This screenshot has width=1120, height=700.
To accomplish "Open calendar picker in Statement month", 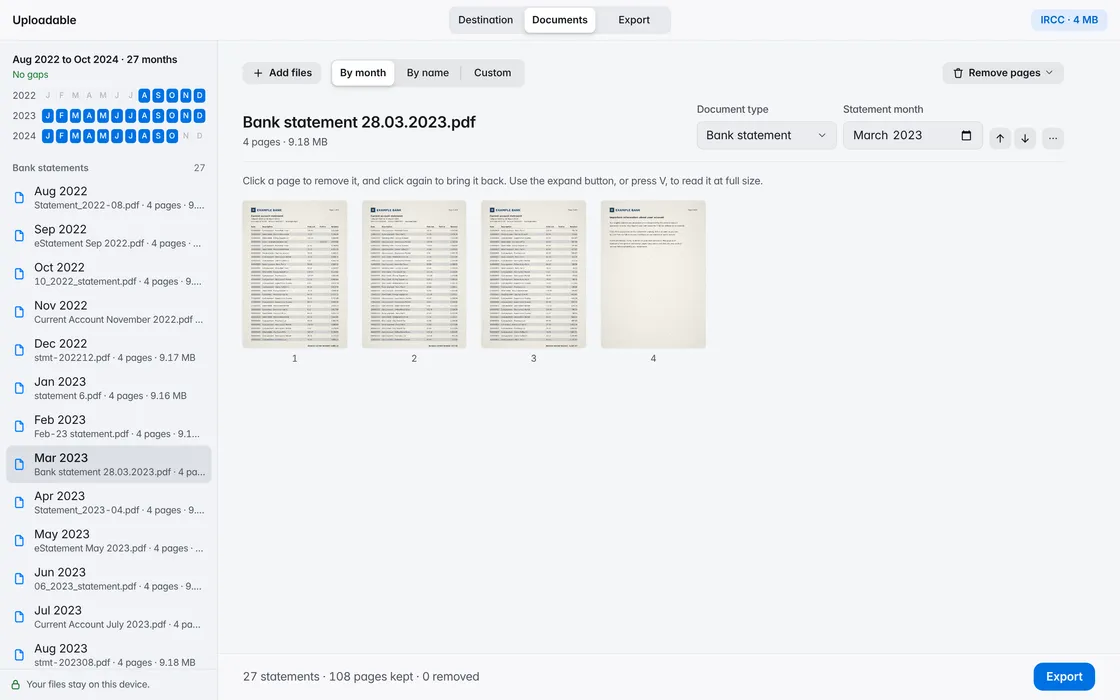I will tap(966, 135).
